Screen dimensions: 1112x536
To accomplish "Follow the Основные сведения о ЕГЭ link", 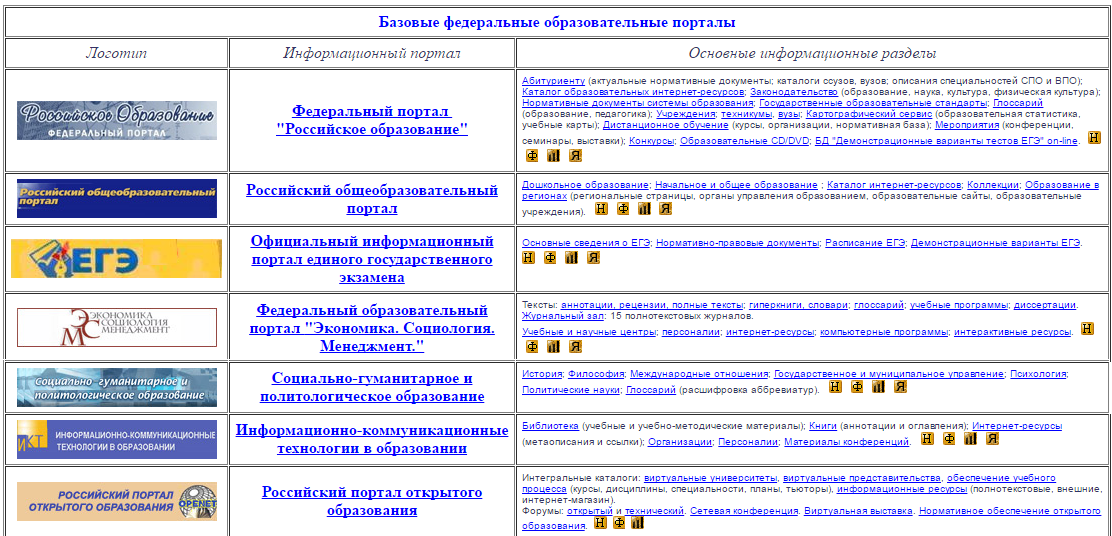I will click(x=586, y=242).
